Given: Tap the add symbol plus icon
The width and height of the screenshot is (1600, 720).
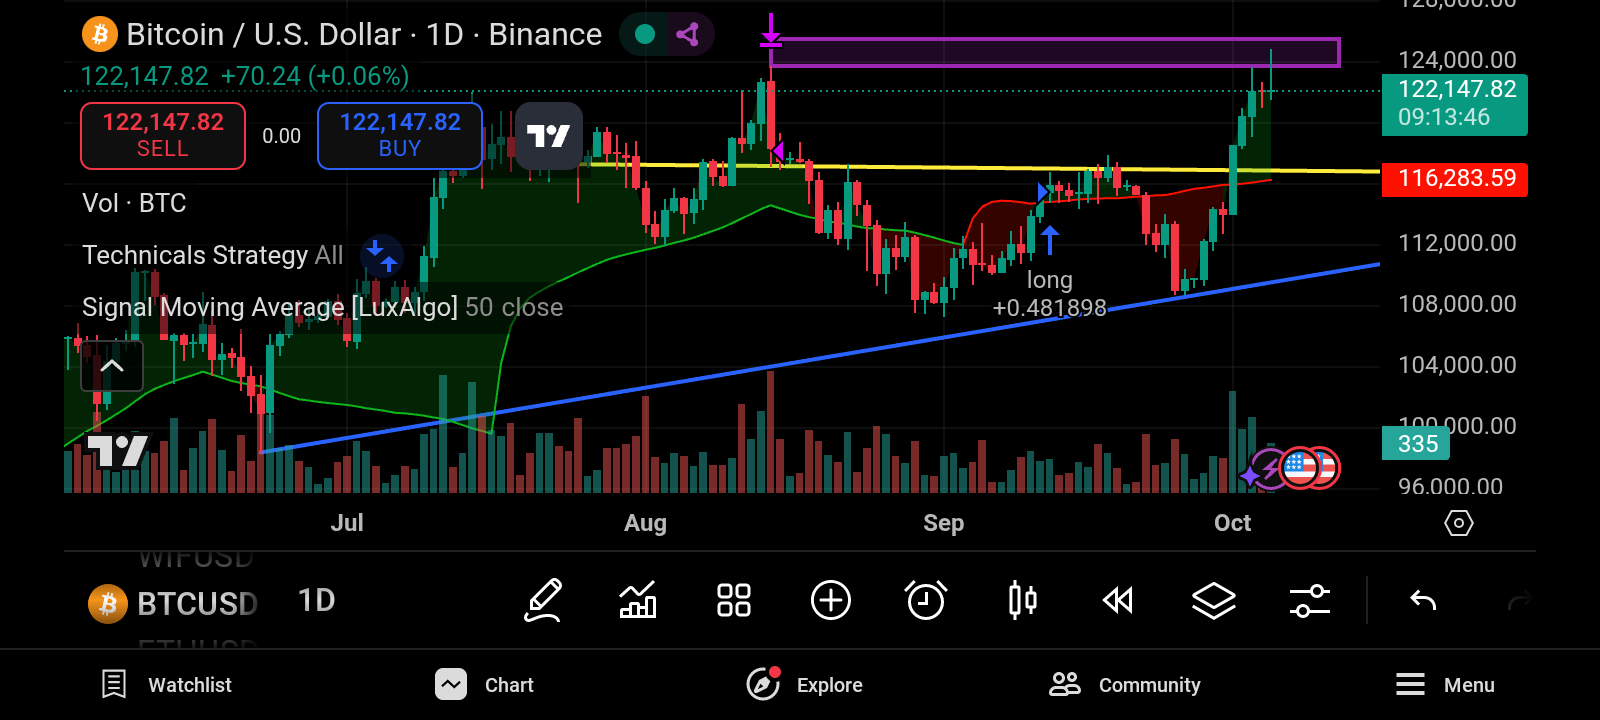Looking at the screenshot, I should pyautogui.click(x=830, y=601).
